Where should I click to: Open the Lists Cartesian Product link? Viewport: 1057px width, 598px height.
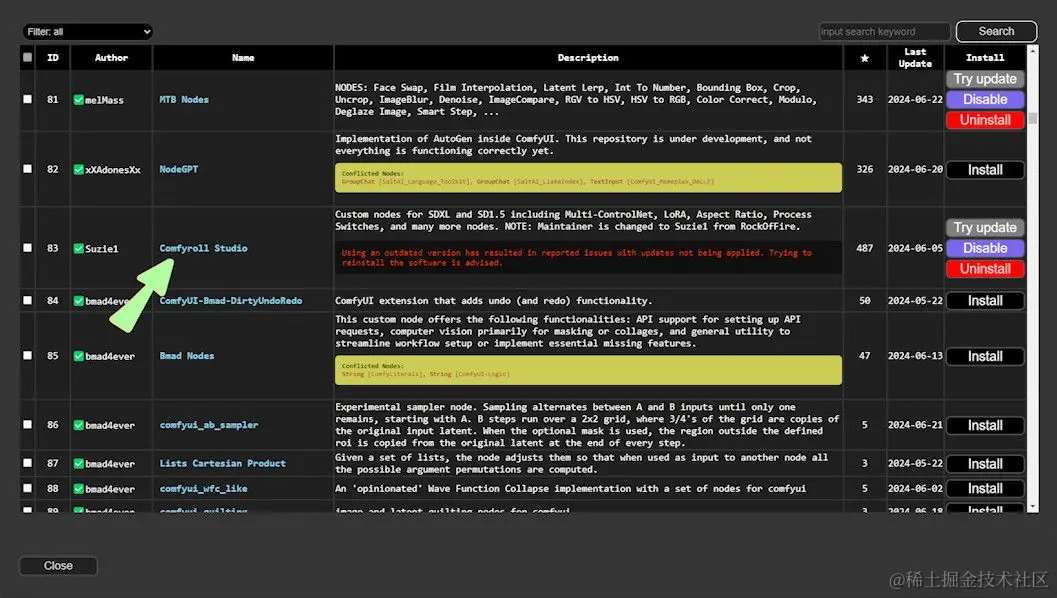222,463
